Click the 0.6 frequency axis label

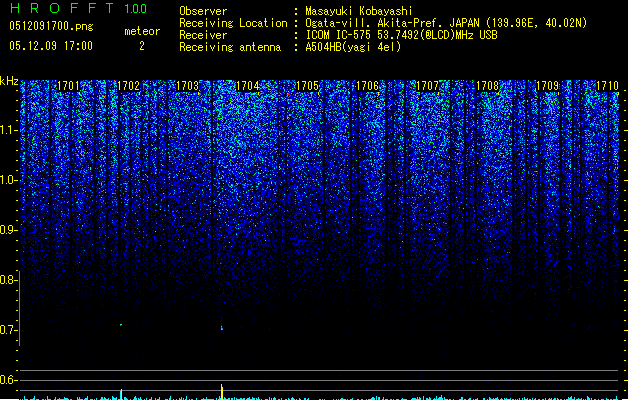(x=8, y=380)
